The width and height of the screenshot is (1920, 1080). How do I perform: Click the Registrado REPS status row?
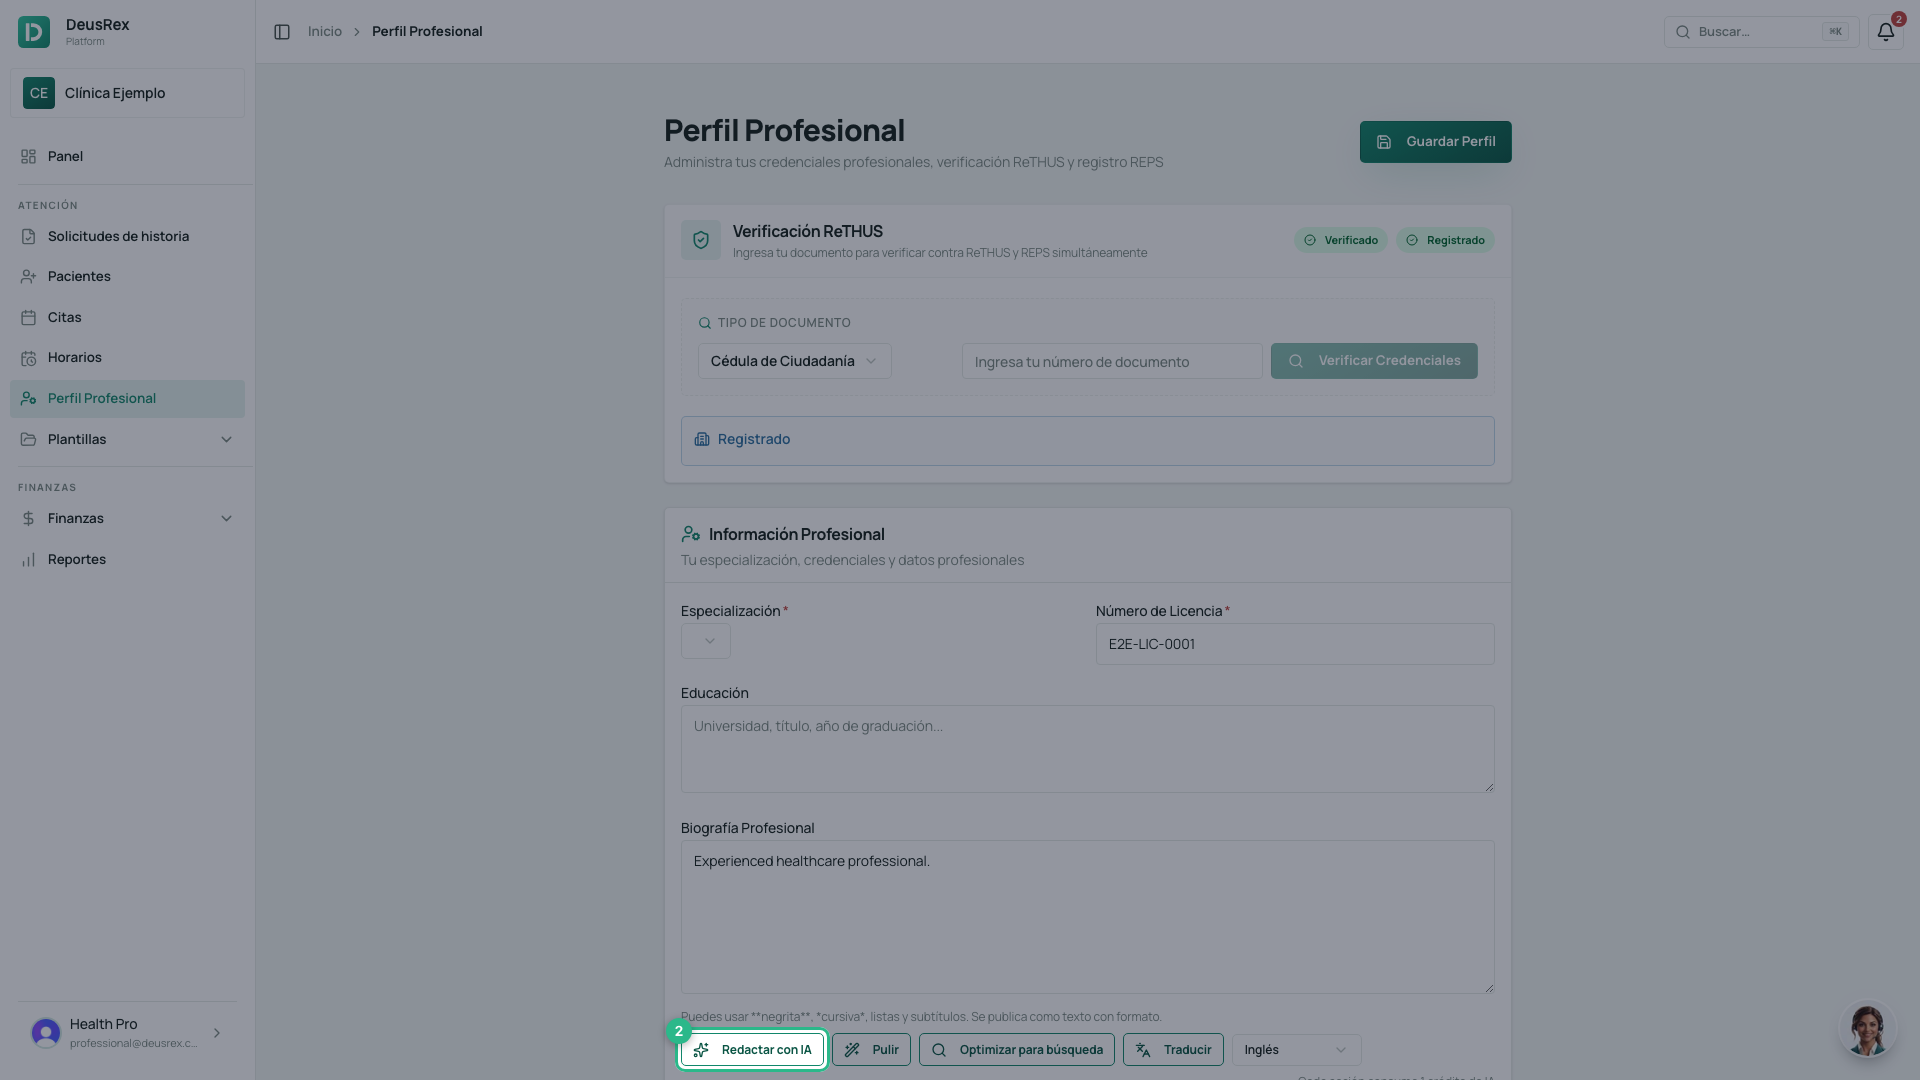(x=1088, y=441)
